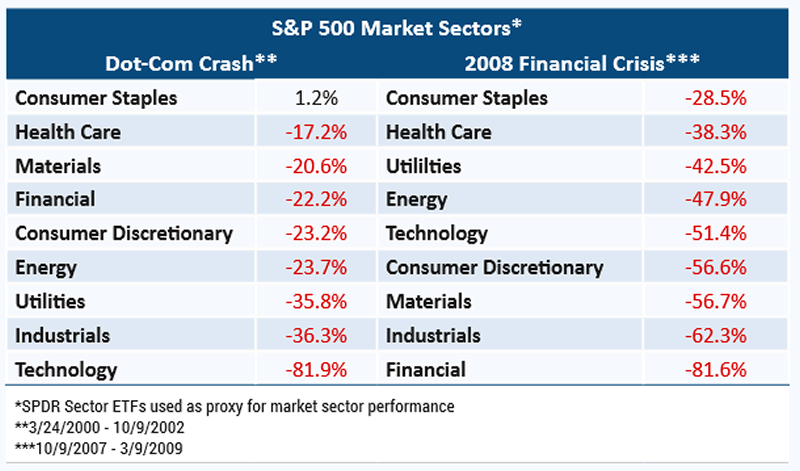
Task: Click the -28.5% Consumer Staples value
Action: click(713, 98)
